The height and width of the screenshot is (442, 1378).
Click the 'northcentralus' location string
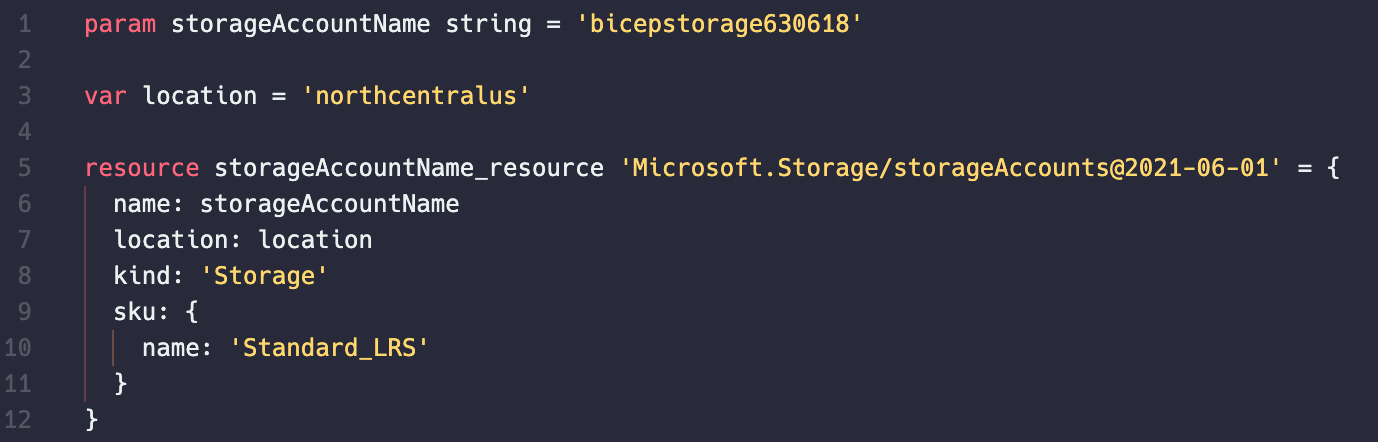point(416,96)
